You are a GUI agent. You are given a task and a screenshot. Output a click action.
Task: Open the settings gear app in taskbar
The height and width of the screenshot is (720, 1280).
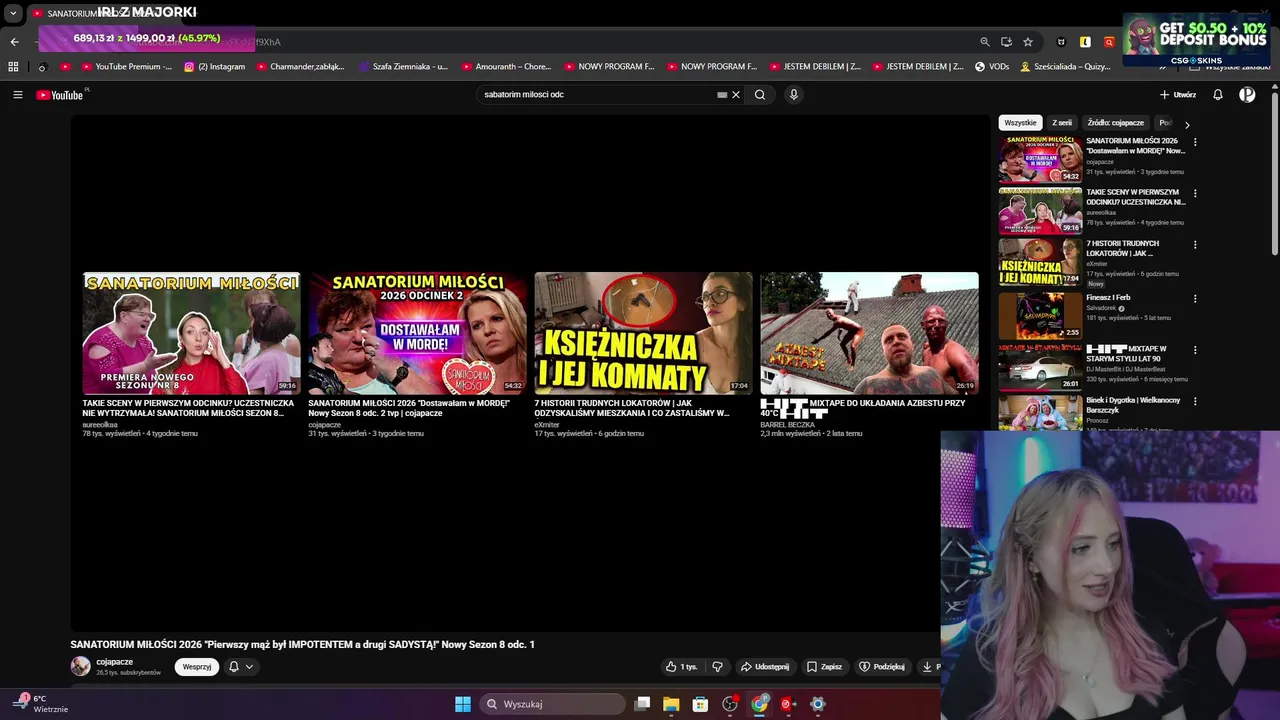pos(818,704)
